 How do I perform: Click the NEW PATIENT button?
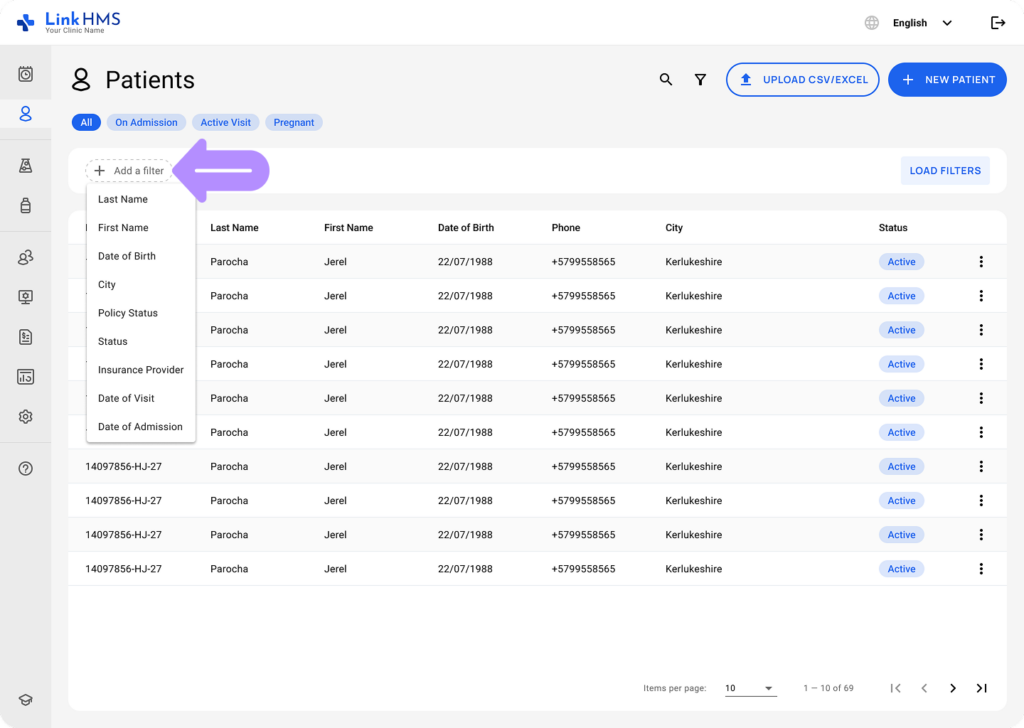point(947,79)
